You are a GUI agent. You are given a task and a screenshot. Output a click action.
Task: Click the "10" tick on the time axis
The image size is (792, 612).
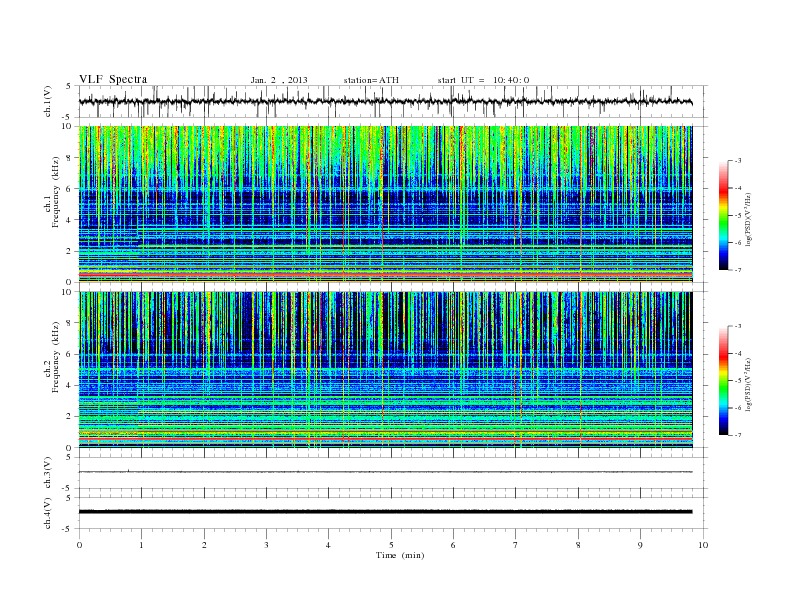pyautogui.click(x=703, y=545)
